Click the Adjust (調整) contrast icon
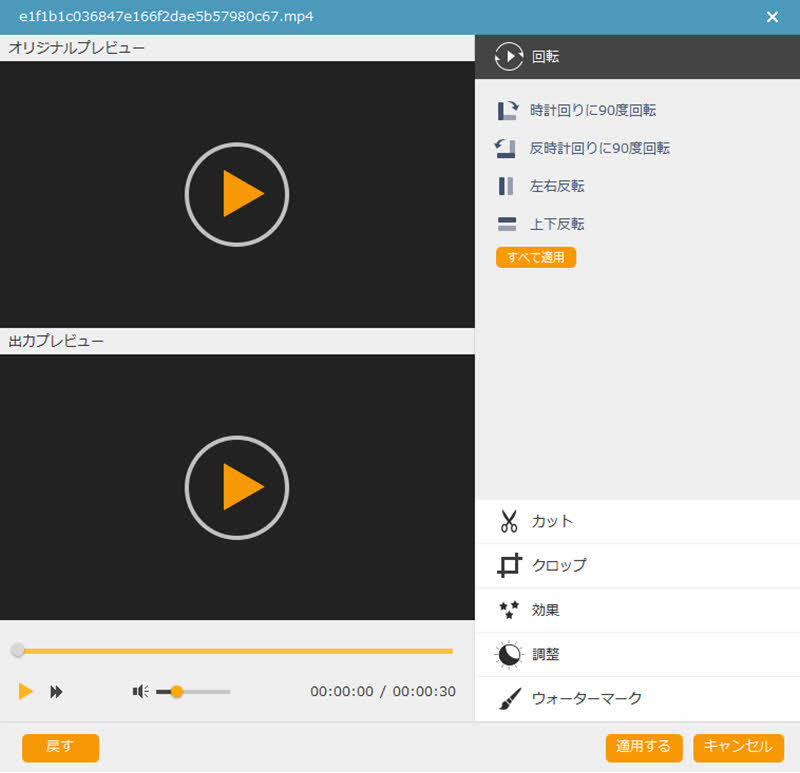Screen dimensions: 800x773 pos(509,655)
